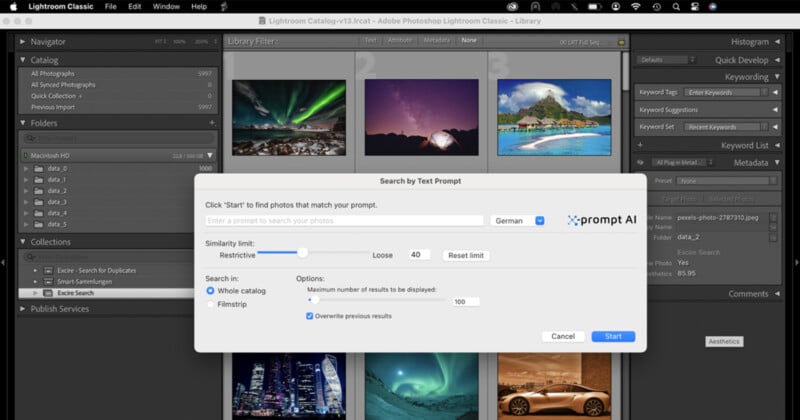
Task: Click the left panel hide arrow
Action: 3,262
